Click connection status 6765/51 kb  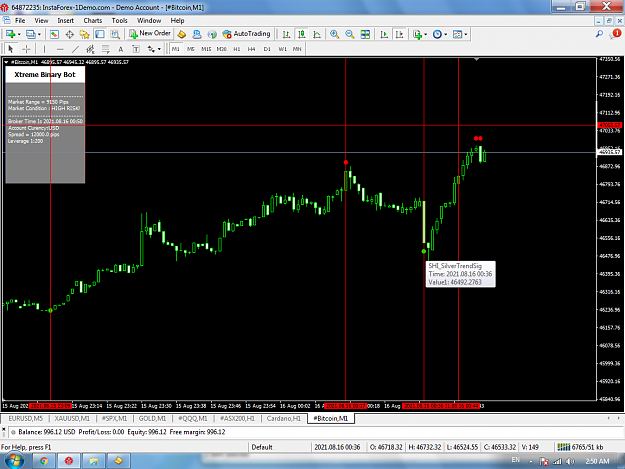[580, 447]
